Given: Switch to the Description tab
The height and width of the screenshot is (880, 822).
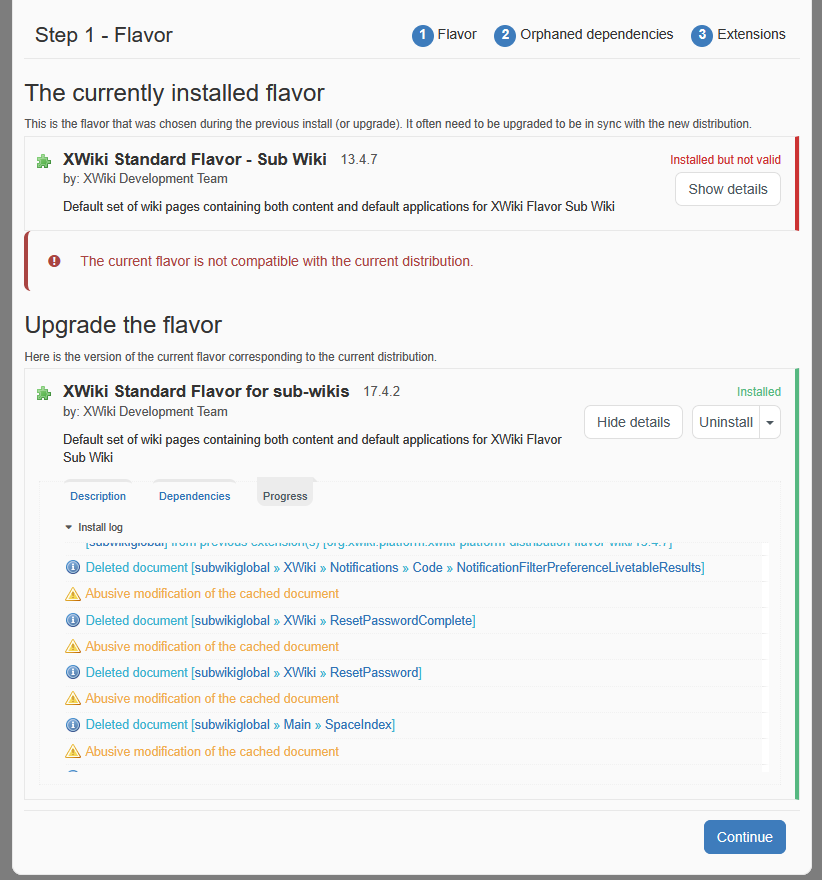Looking at the screenshot, I should 98,496.
